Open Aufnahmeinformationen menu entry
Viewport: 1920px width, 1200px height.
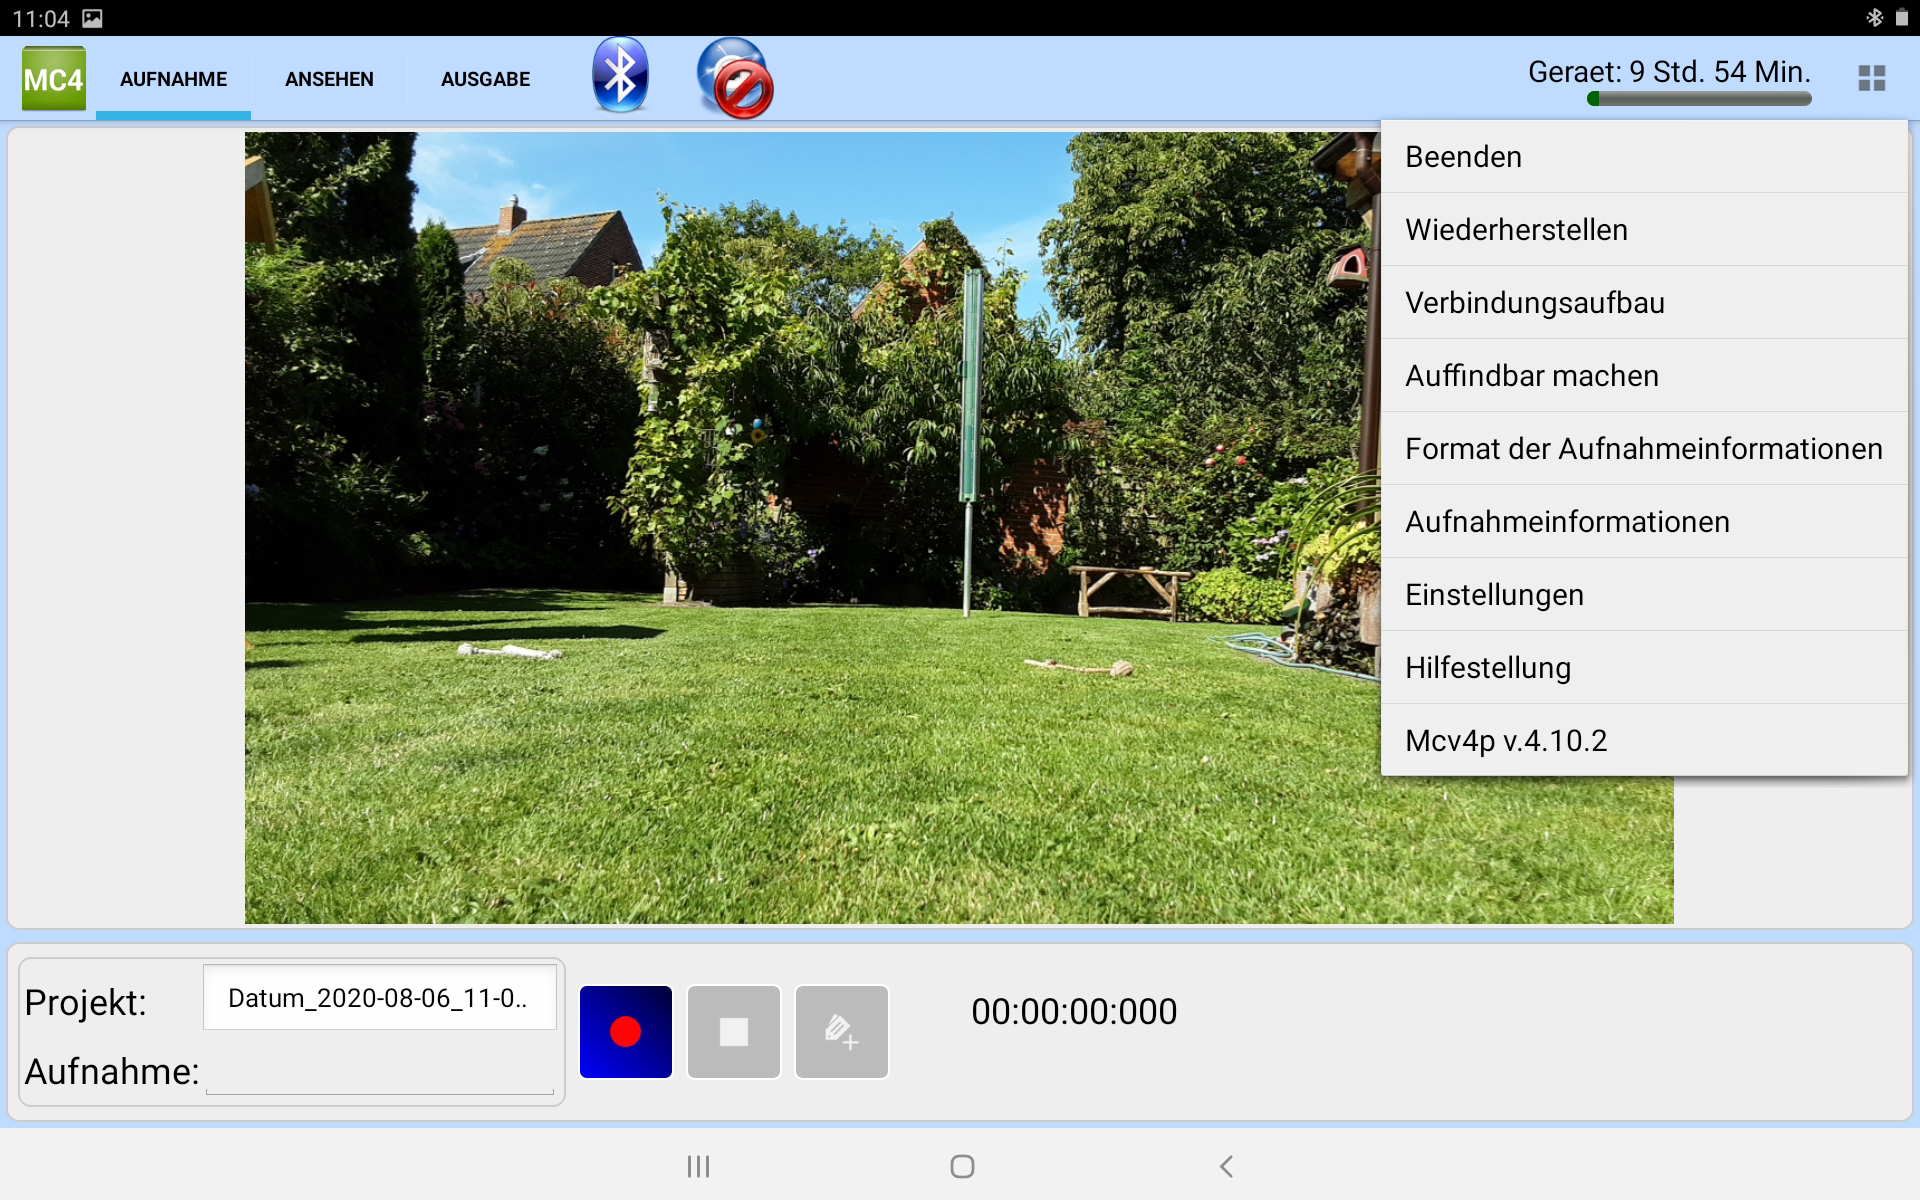[1644, 522]
